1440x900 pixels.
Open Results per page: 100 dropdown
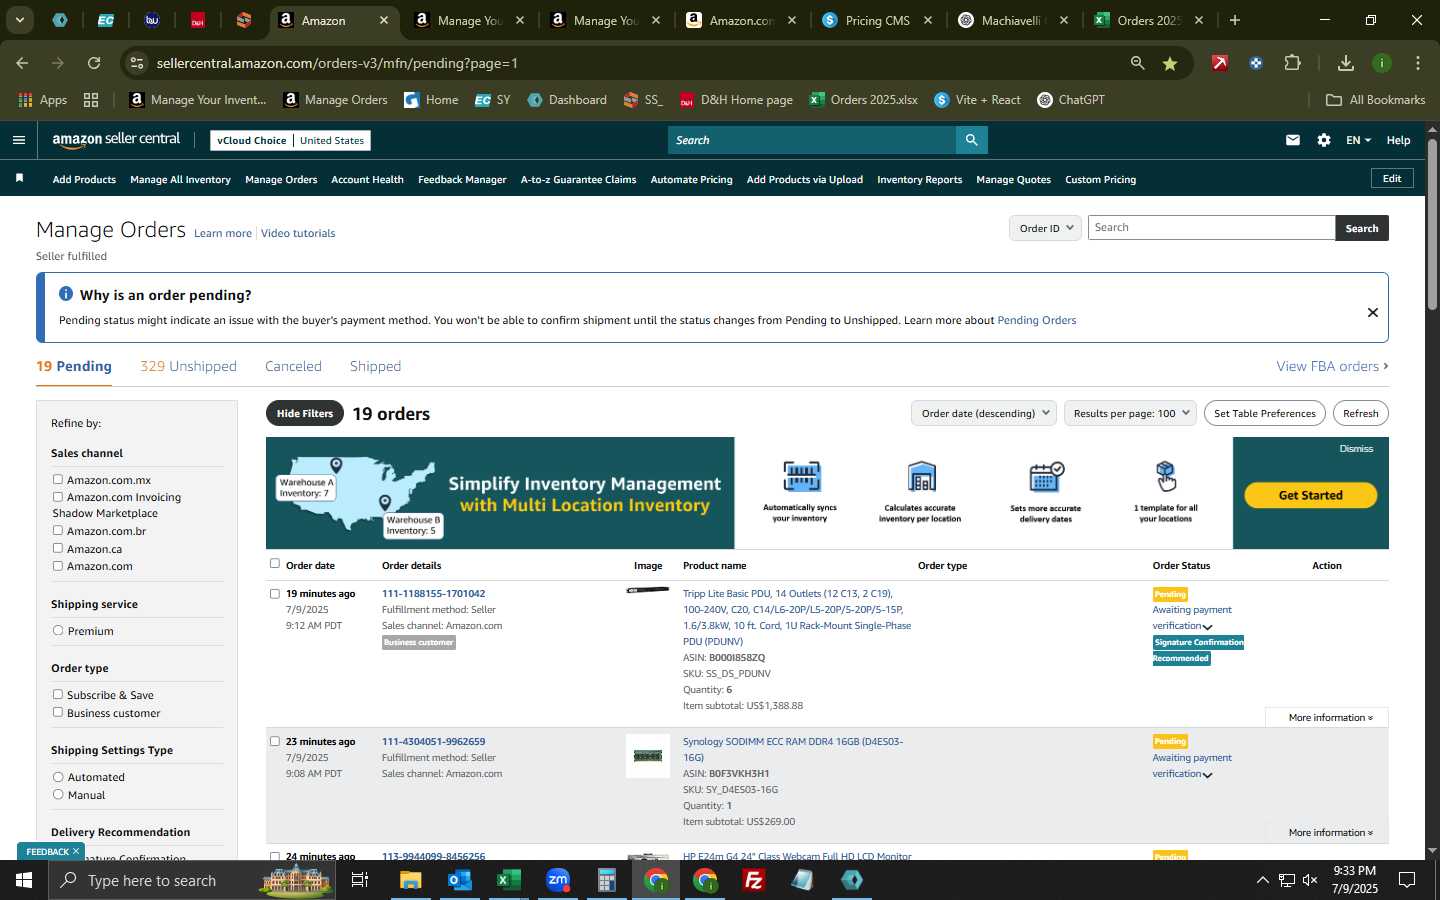pyautogui.click(x=1130, y=413)
